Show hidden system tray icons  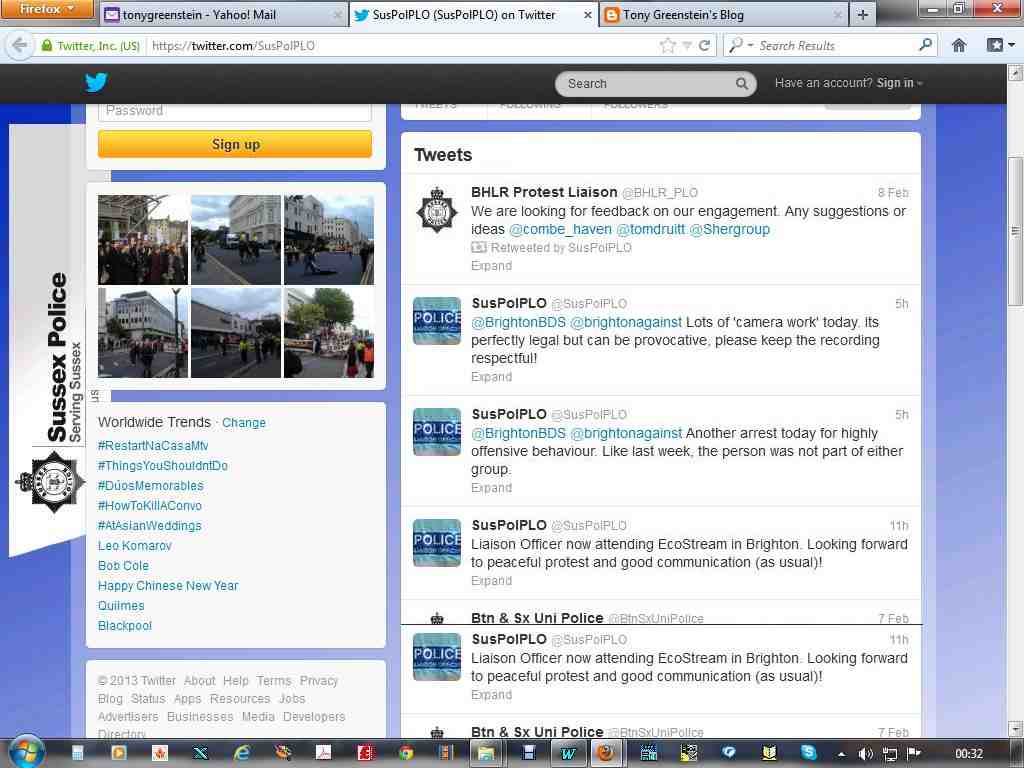pos(841,754)
